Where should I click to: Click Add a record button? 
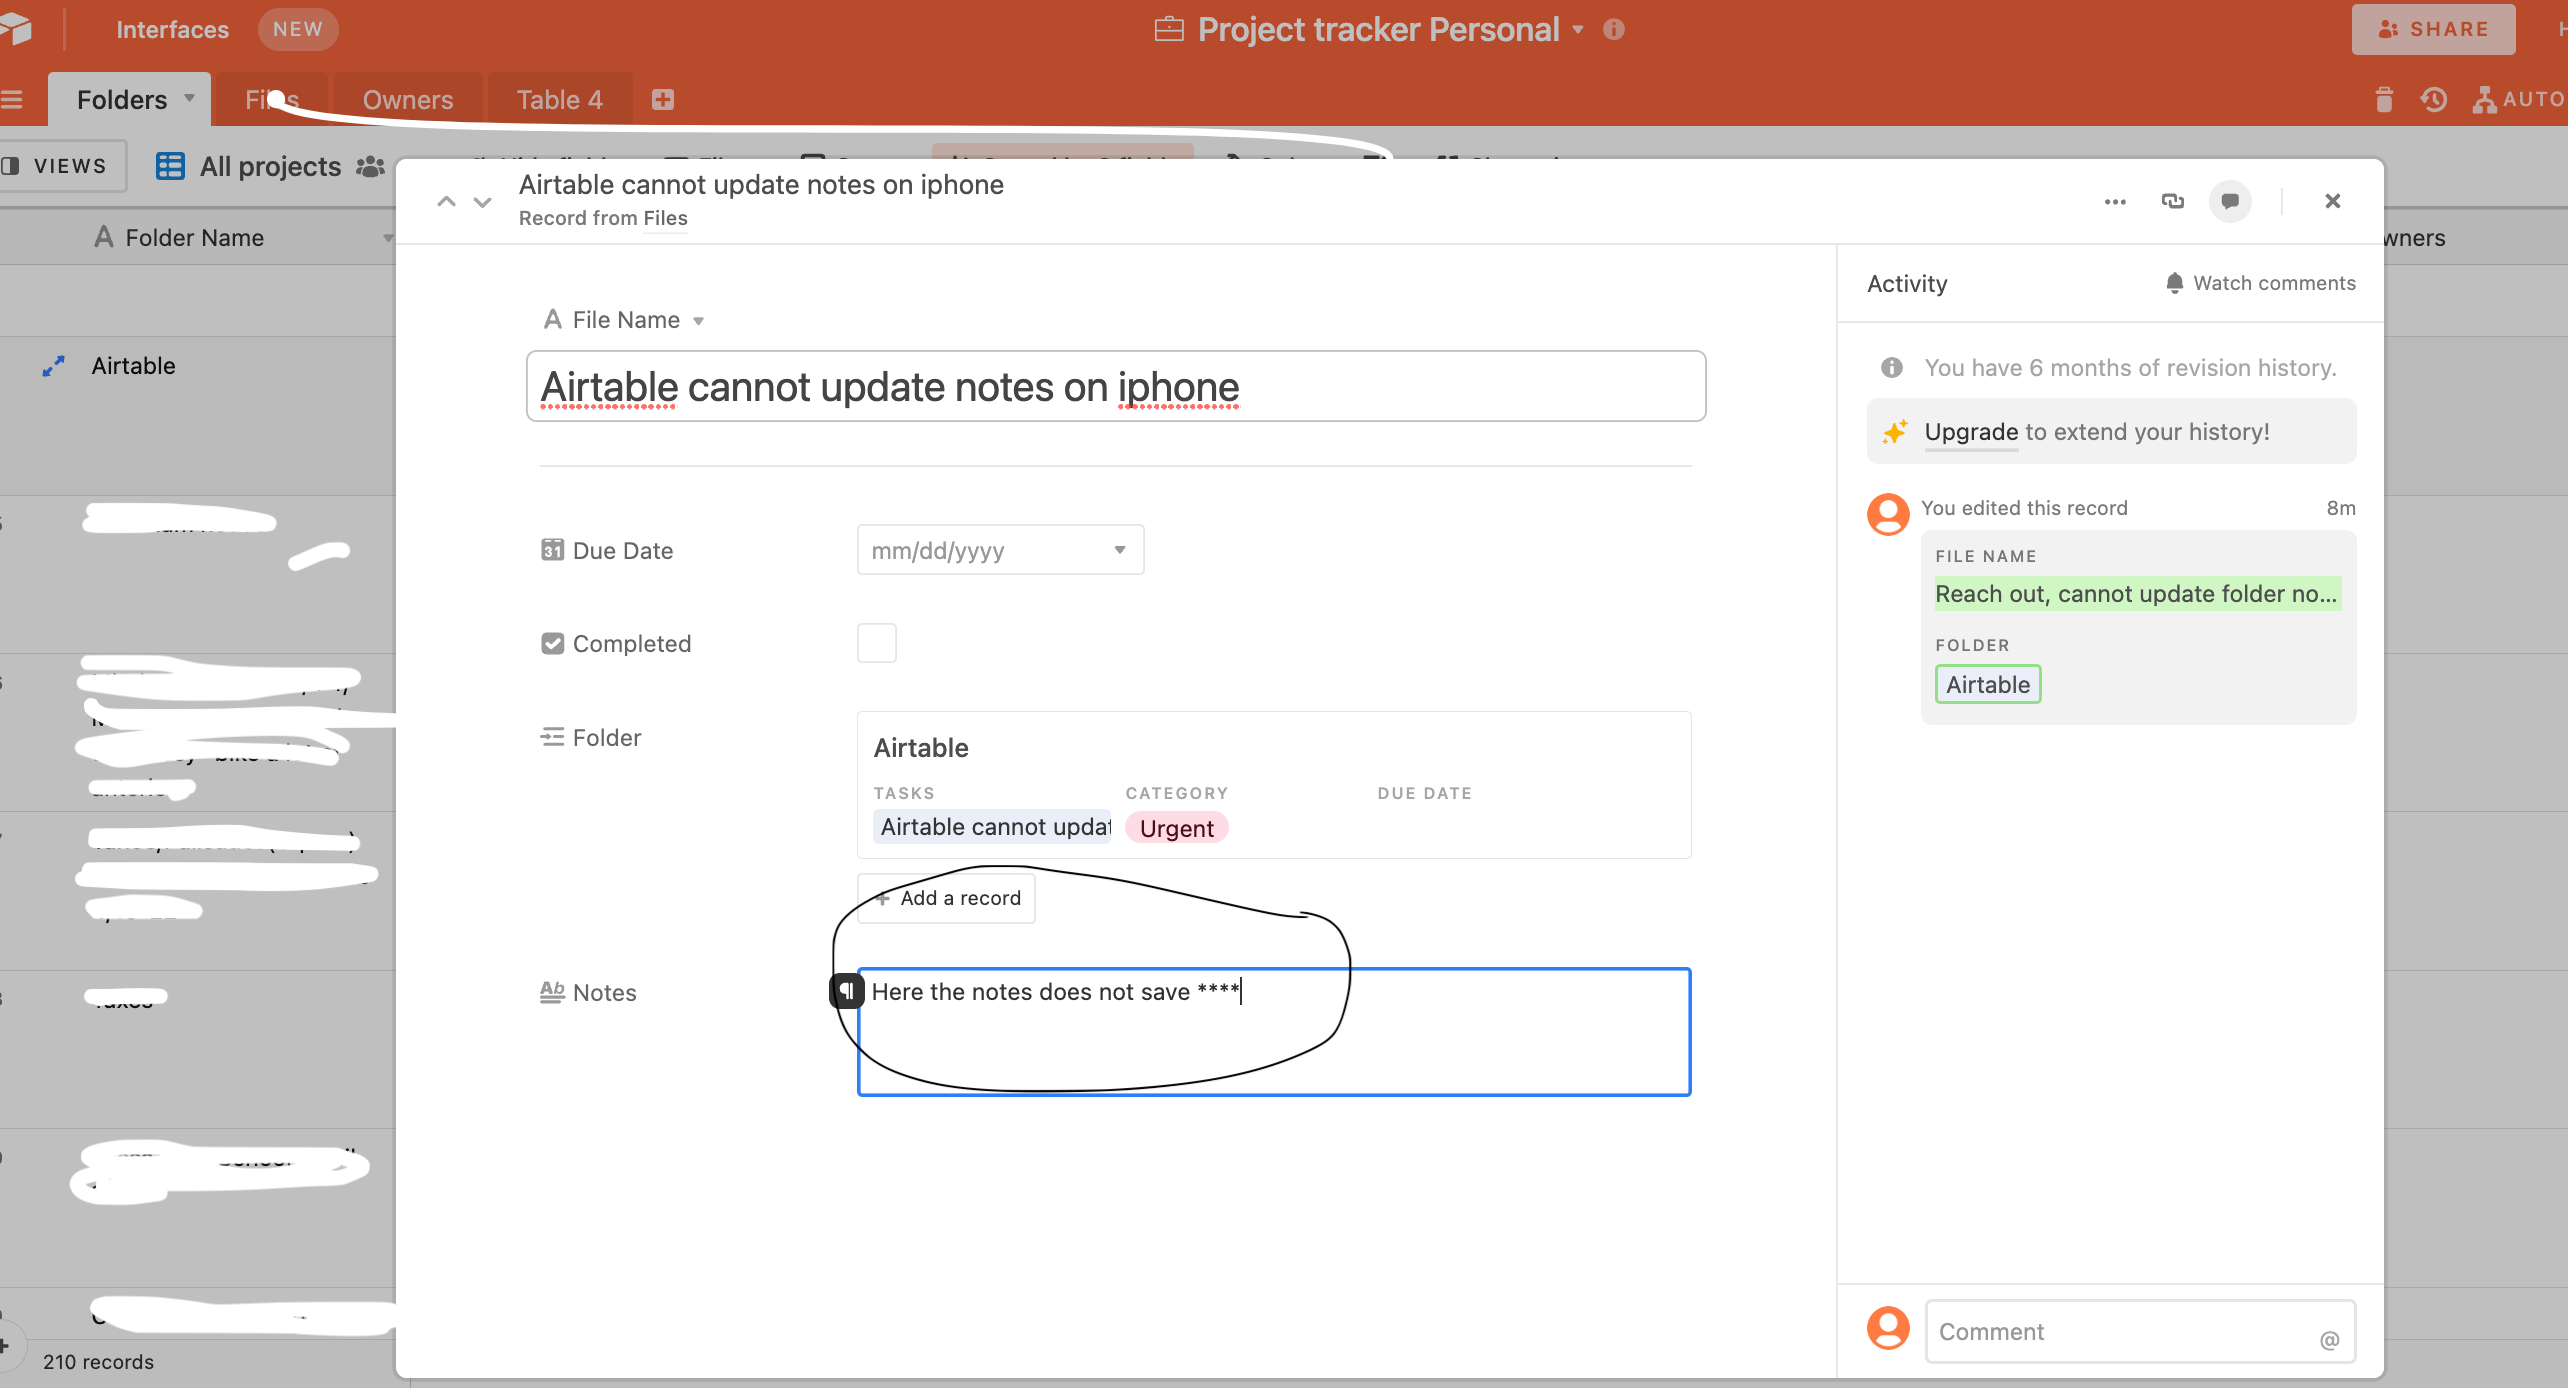[x=946, y=898]
